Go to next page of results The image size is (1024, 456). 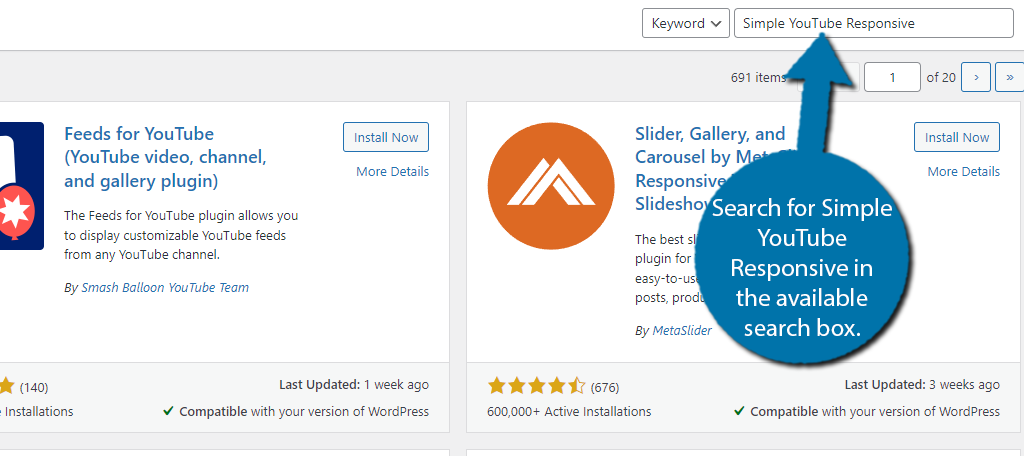pyautogui.click(x=977, y=77)
